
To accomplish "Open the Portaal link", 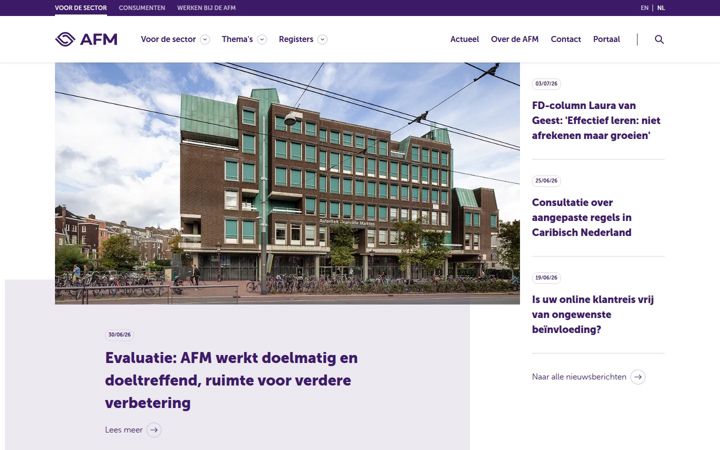I will [606, 39].
